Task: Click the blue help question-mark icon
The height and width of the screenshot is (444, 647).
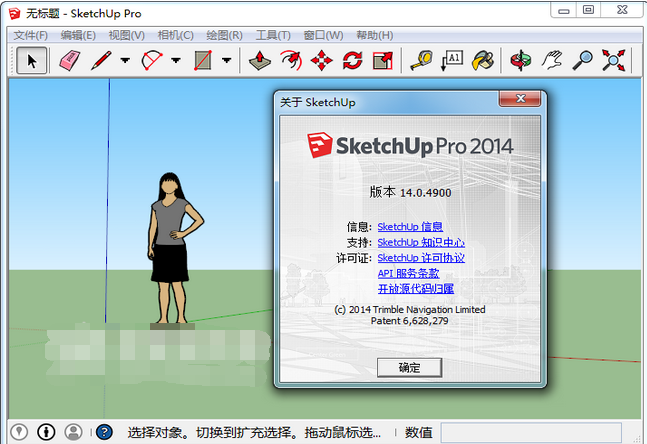Action: (104, 432)
